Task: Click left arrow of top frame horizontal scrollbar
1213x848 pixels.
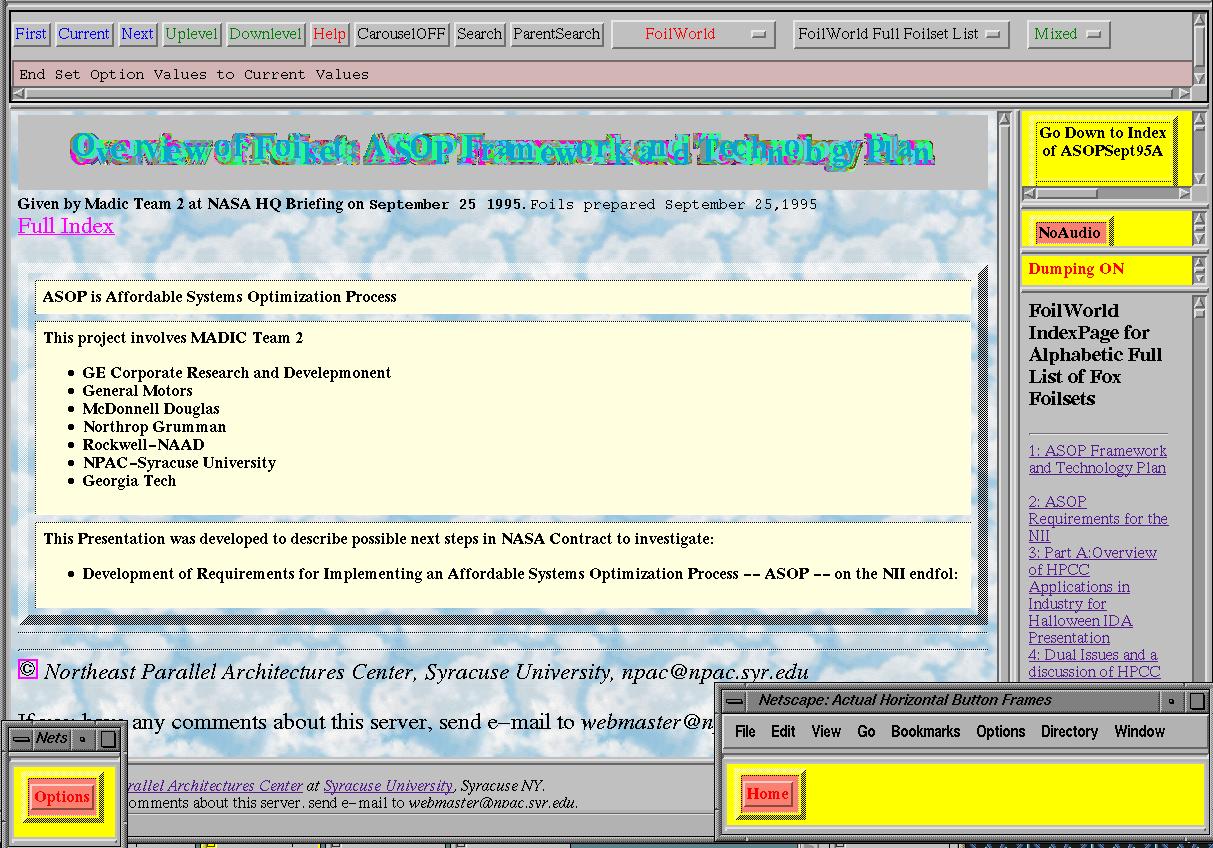Action: pos(18,94)
